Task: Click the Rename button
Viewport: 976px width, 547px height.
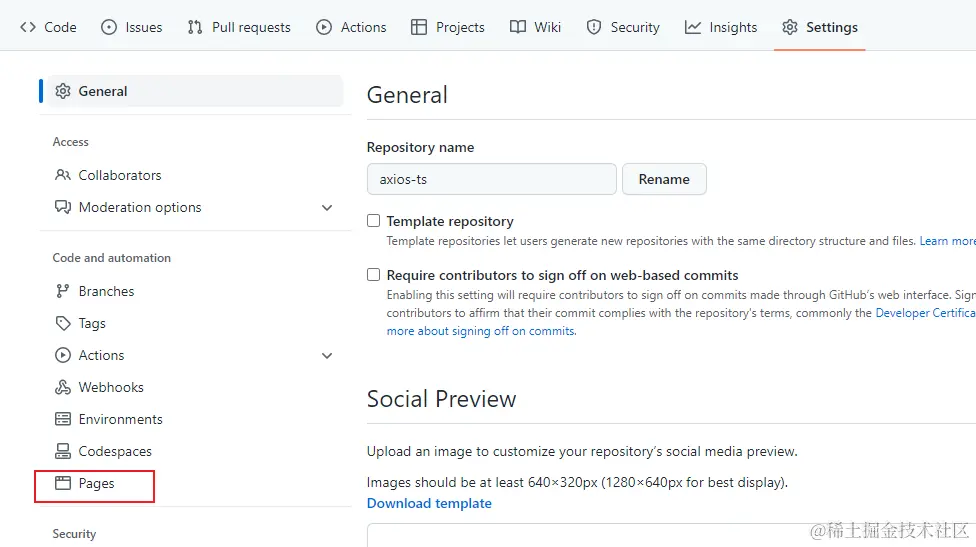Action: click(664, 179)
